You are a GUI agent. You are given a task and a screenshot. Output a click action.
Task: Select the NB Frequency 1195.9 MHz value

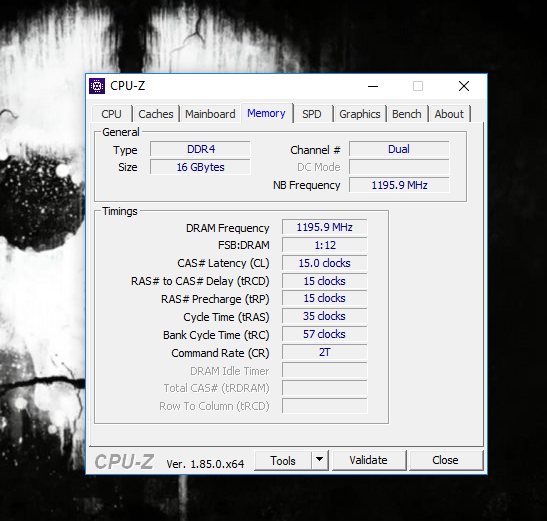pos(399,185)
